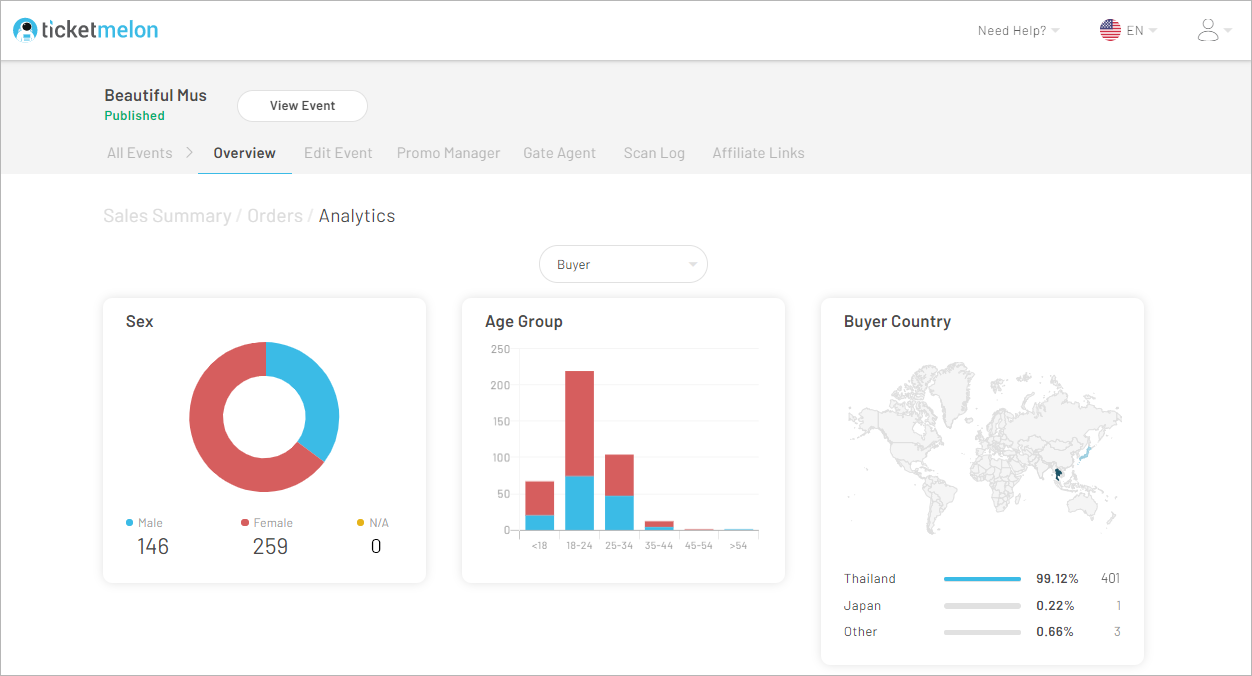Click the Female count 259
Screen dimensions: 1252x676
270,546
